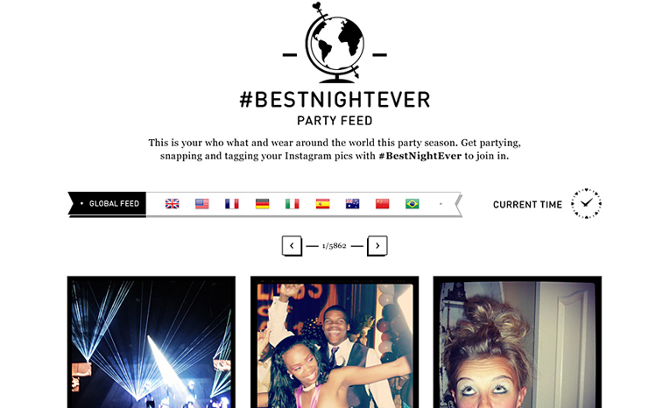Image resolution: width=670 pixels, height=408 pixels.
Task: Select the United States flag feed
Action: tap(202, 204)
